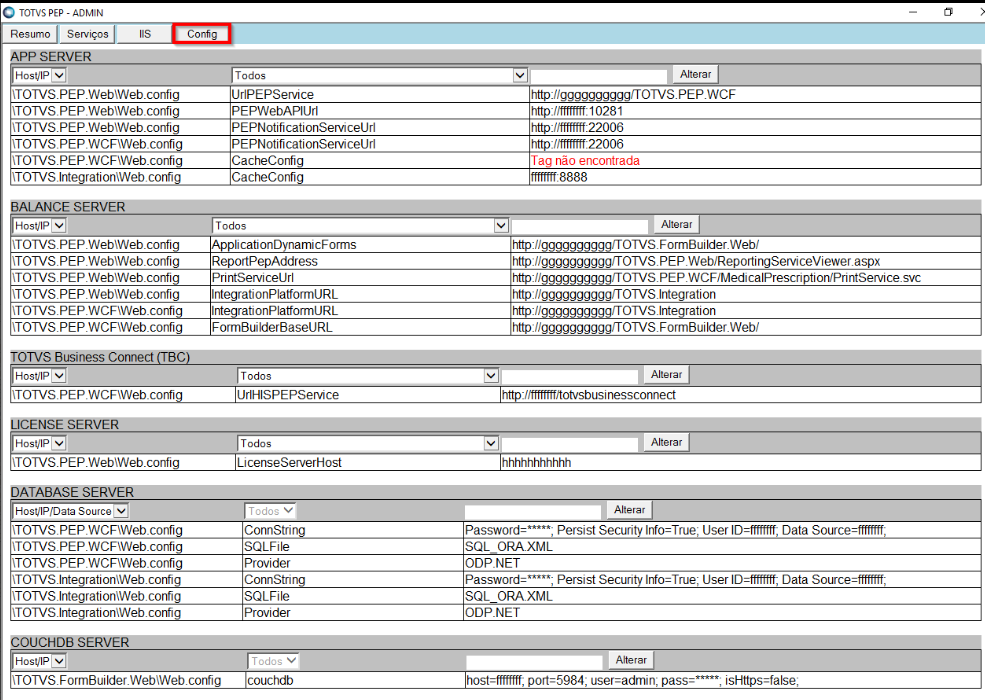This screenshot has width=985, height=700.
Task: Click the APP SERVER section heading
Action: coord(51,57)
